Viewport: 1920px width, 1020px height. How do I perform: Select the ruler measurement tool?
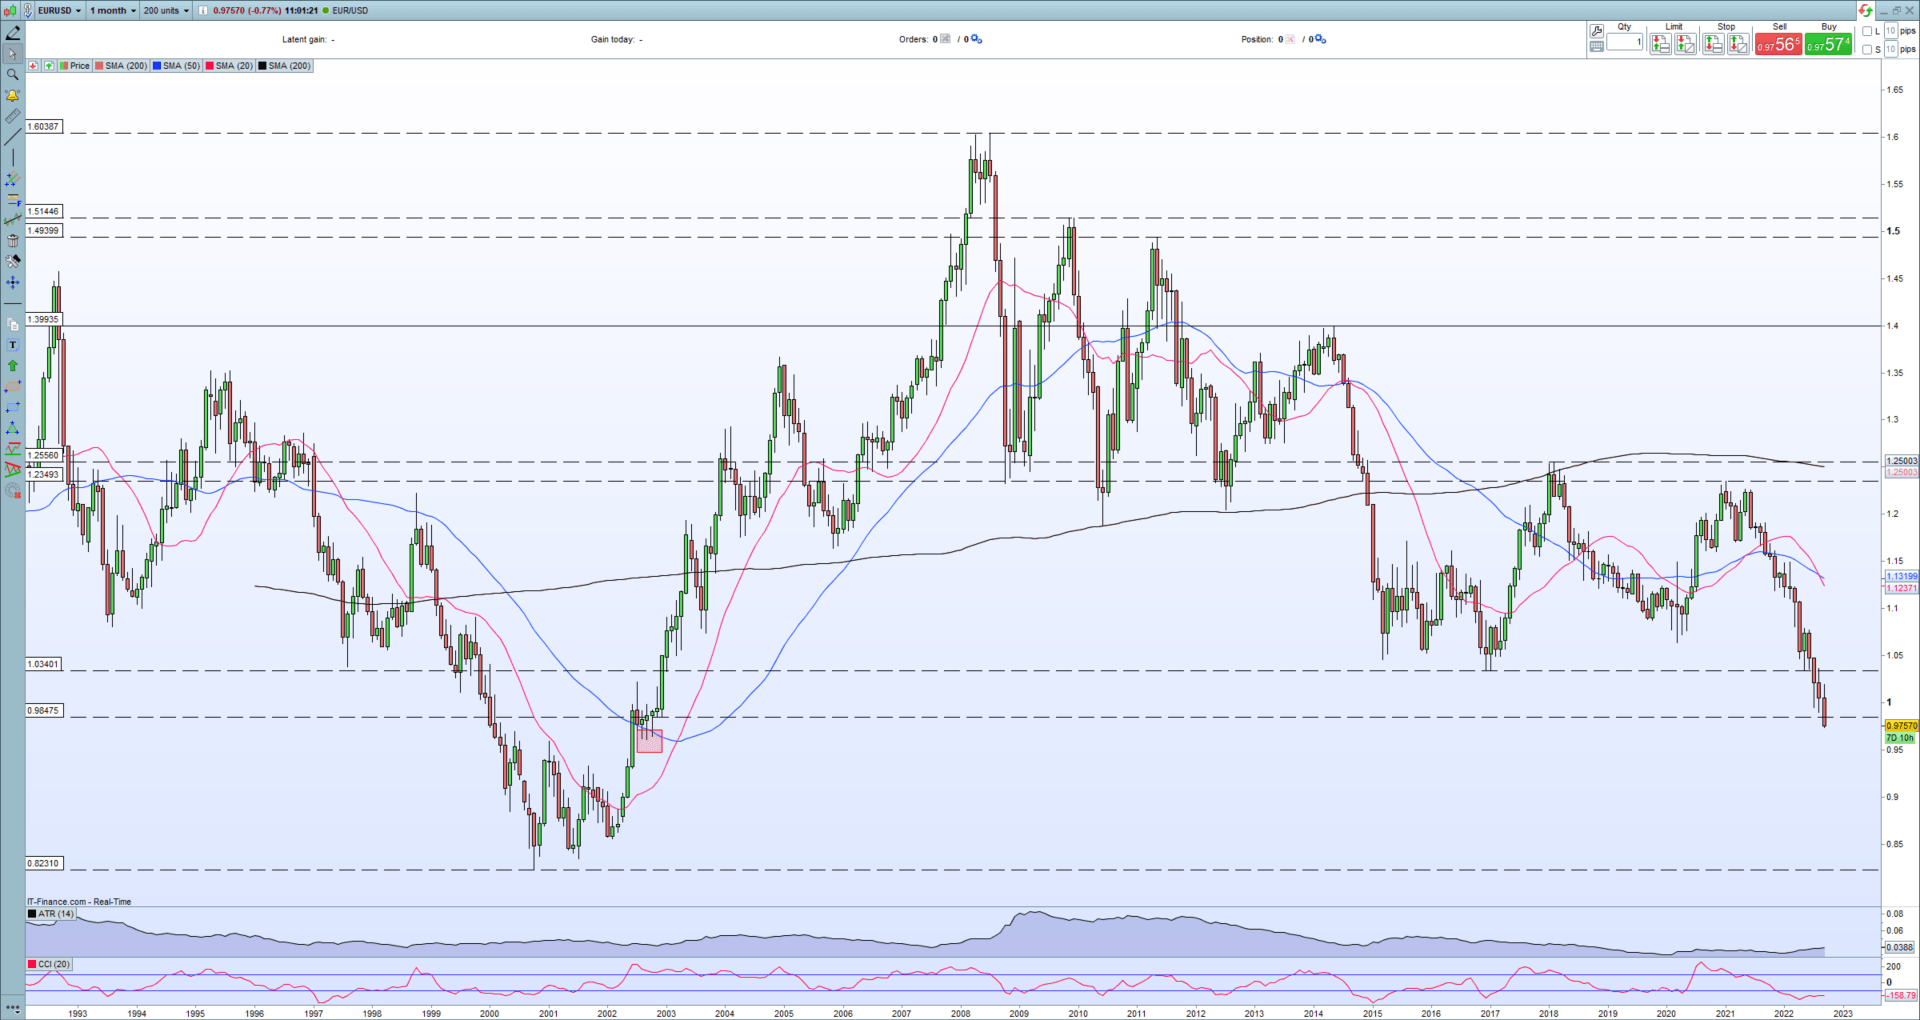[13, 116]
